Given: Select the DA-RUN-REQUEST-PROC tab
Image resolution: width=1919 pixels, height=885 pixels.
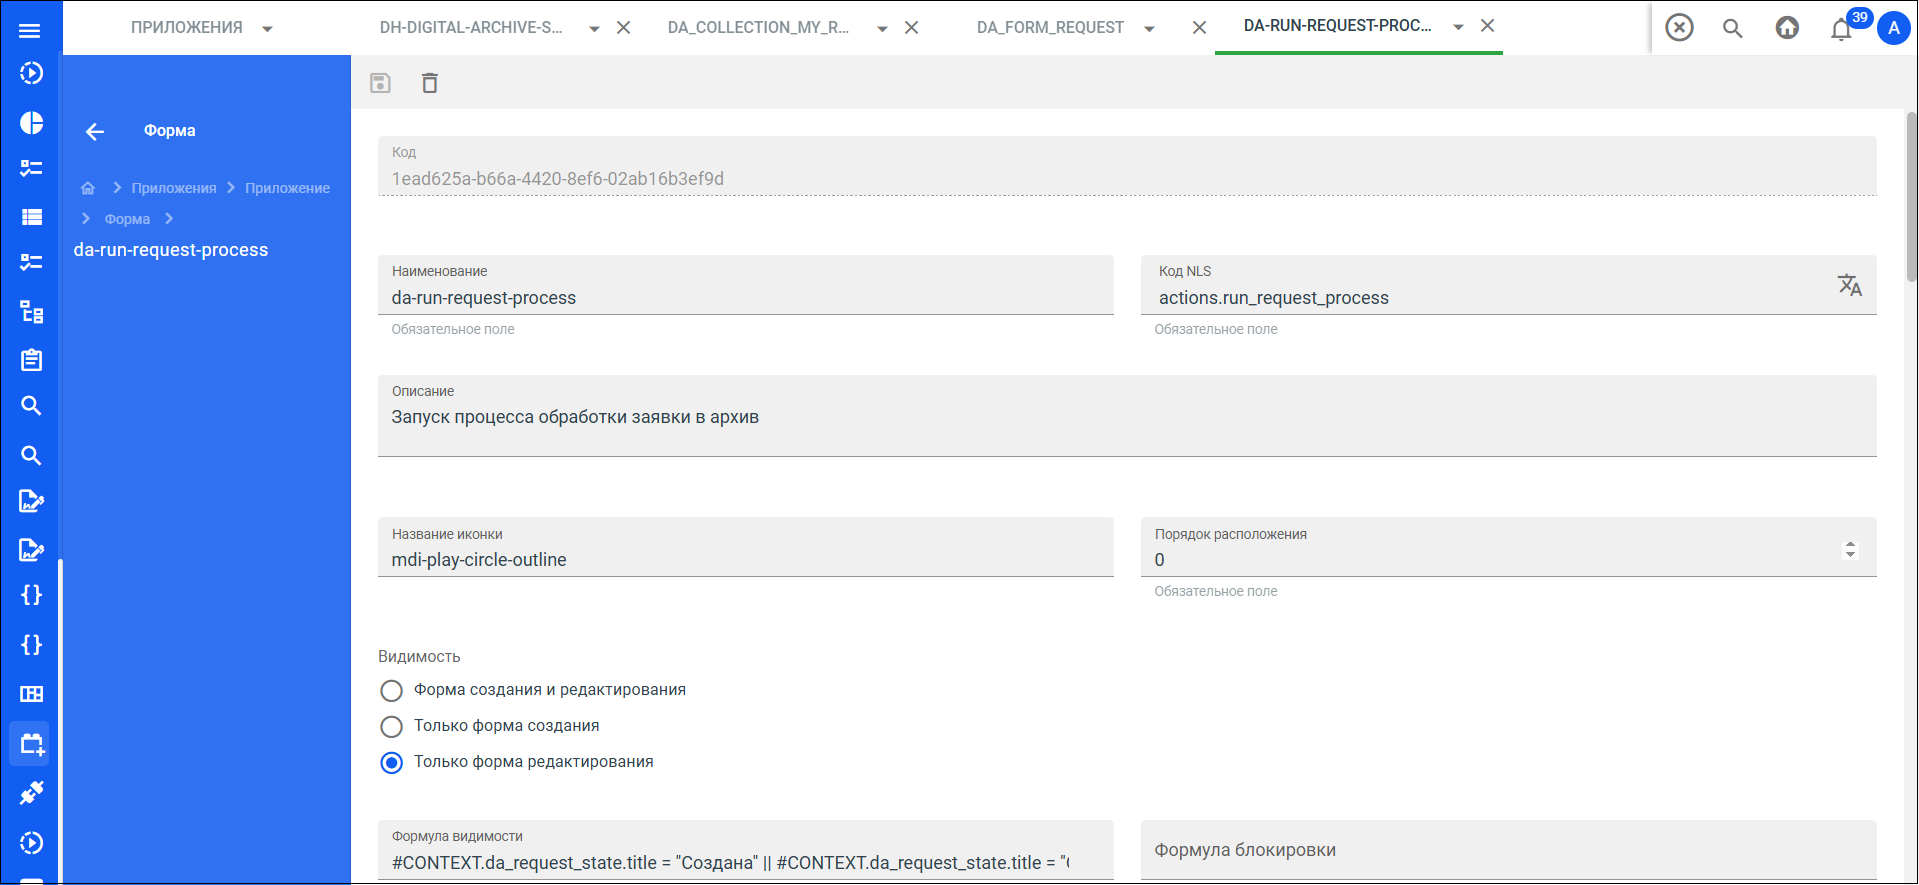Looking at the screenshot, I should [1337, 26].
